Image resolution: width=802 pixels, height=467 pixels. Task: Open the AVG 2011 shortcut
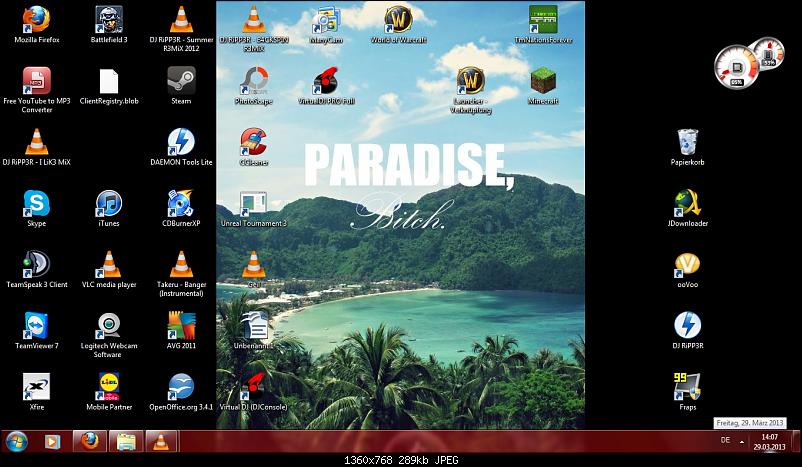click(181, 326)
